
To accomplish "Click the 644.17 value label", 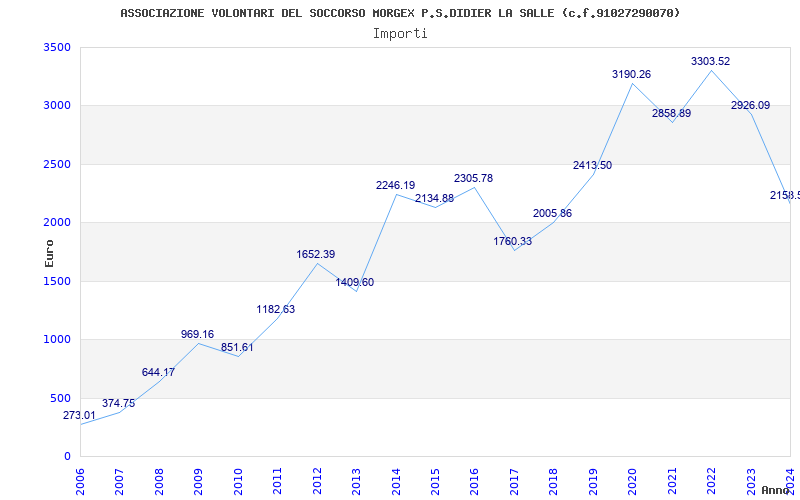I will 158,372.
